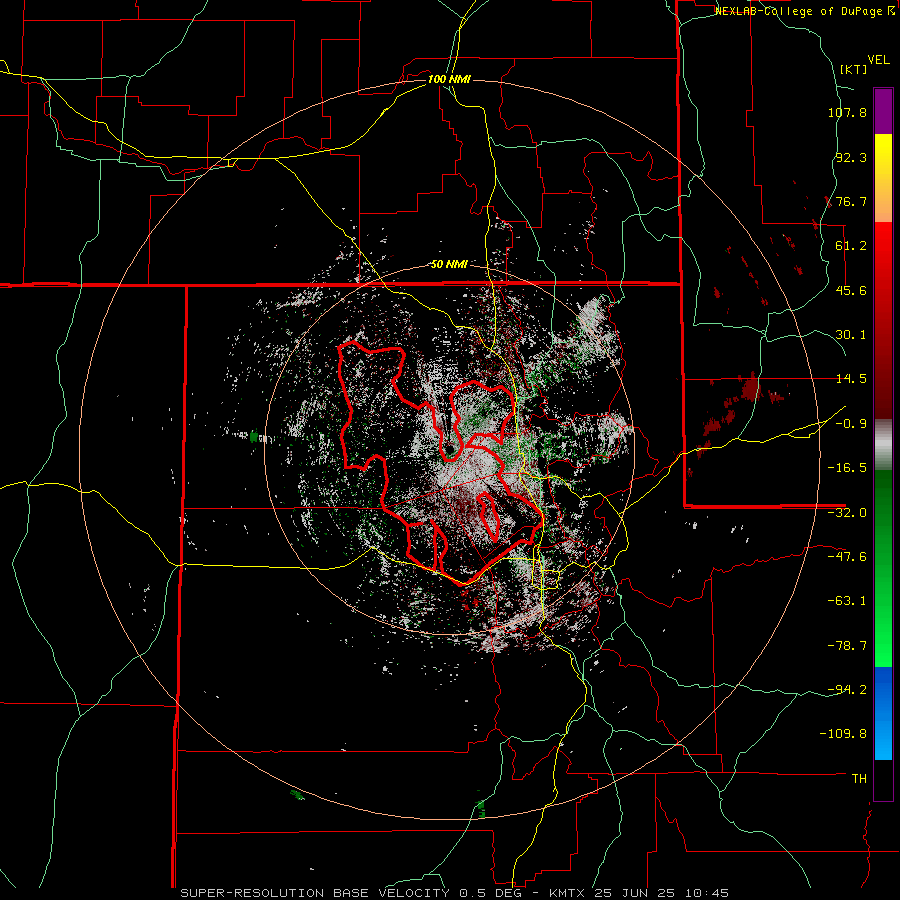Click the VEL legend title
Viewport: 900px width, 900px height.
point(878,60)
